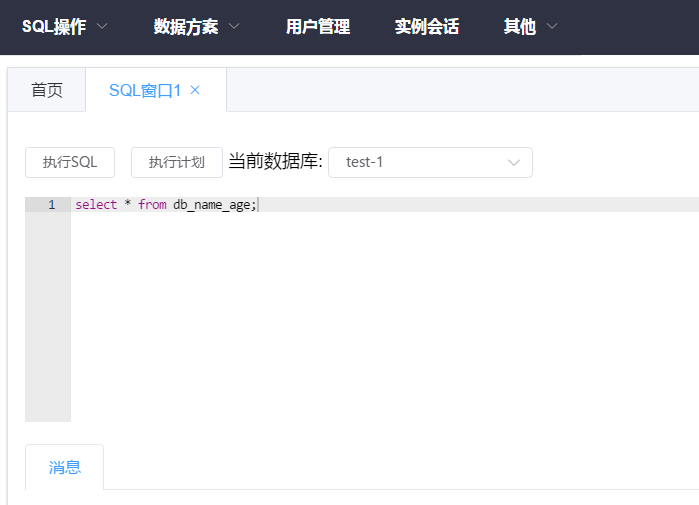Open the SQL操作 menu
699x505 pixels.
coord(54,27)
